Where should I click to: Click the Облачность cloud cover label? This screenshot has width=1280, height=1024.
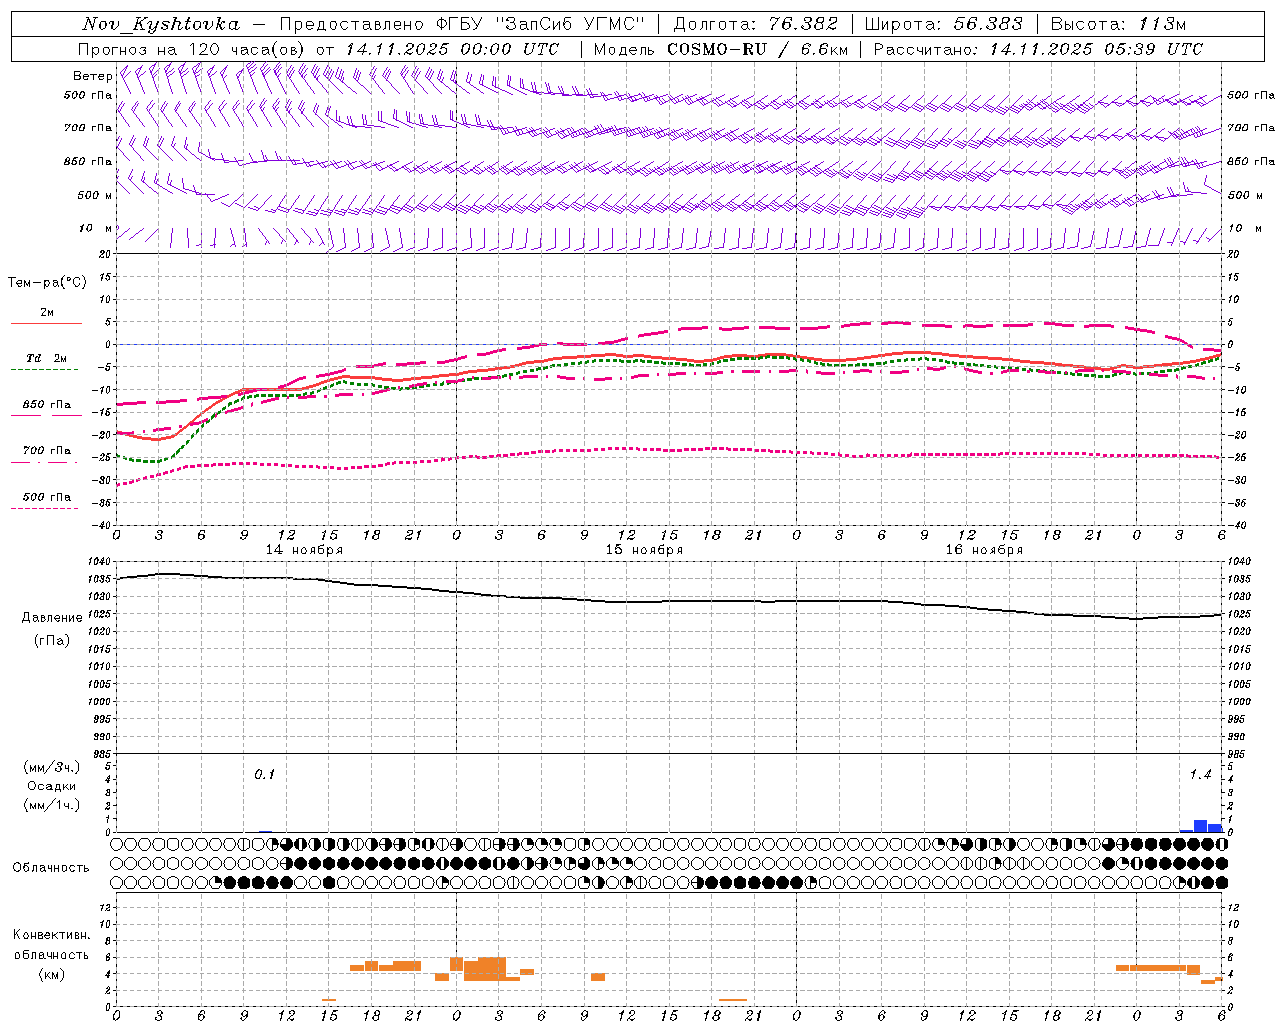51,868
